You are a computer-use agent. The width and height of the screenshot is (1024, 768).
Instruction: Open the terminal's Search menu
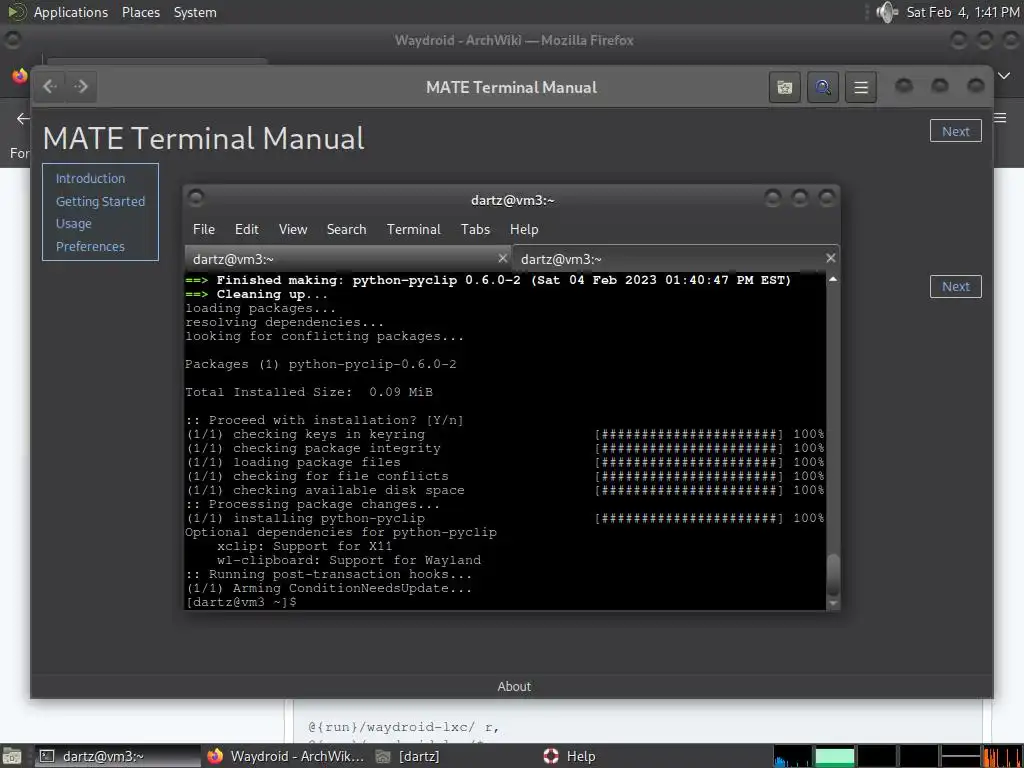coord(346,229)
